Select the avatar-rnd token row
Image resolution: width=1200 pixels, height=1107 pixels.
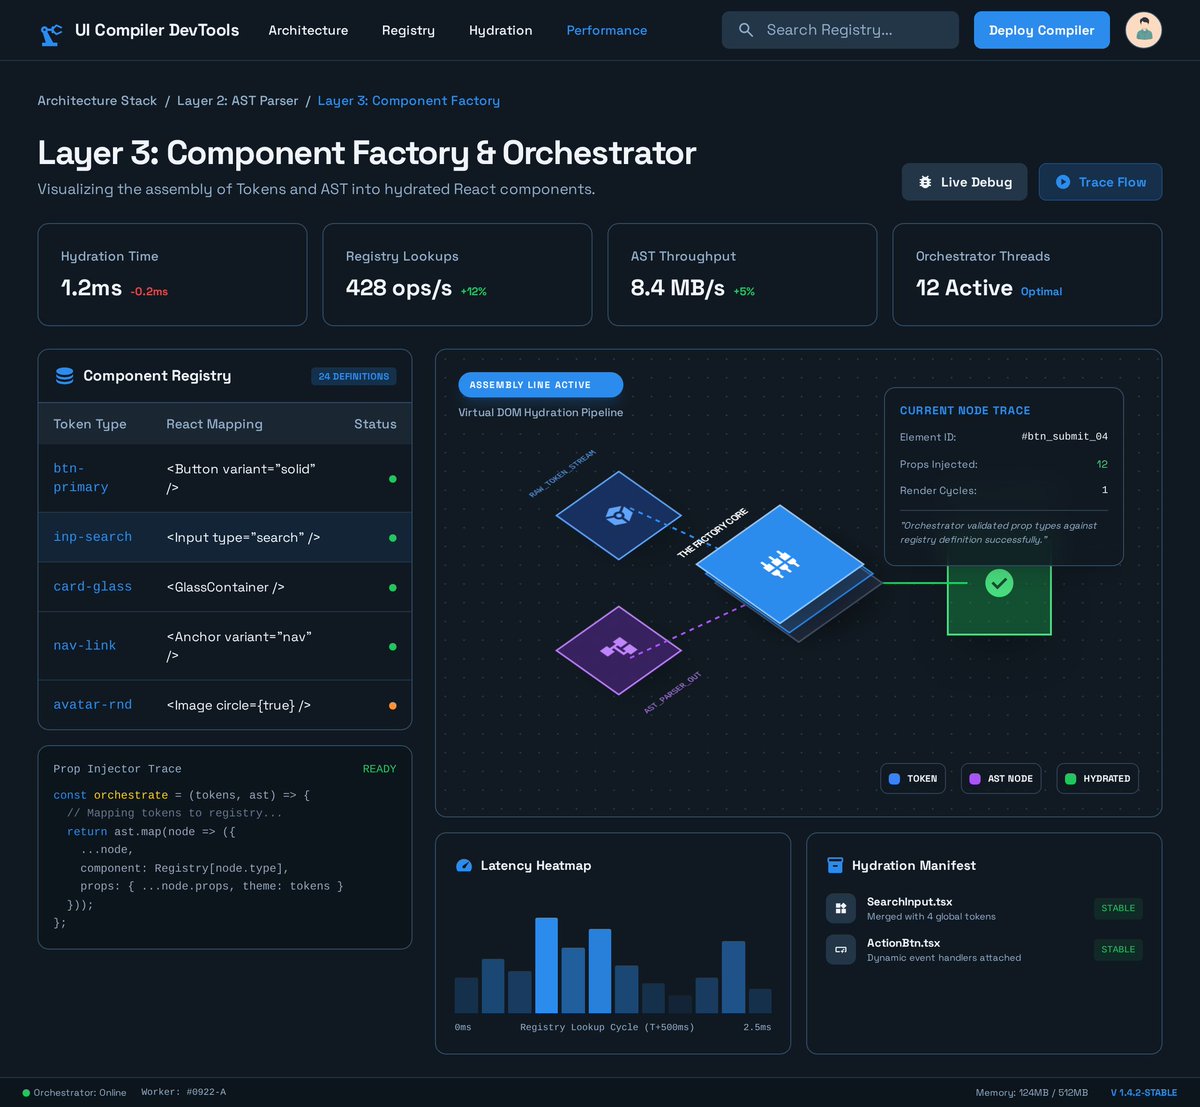[225, 705]
